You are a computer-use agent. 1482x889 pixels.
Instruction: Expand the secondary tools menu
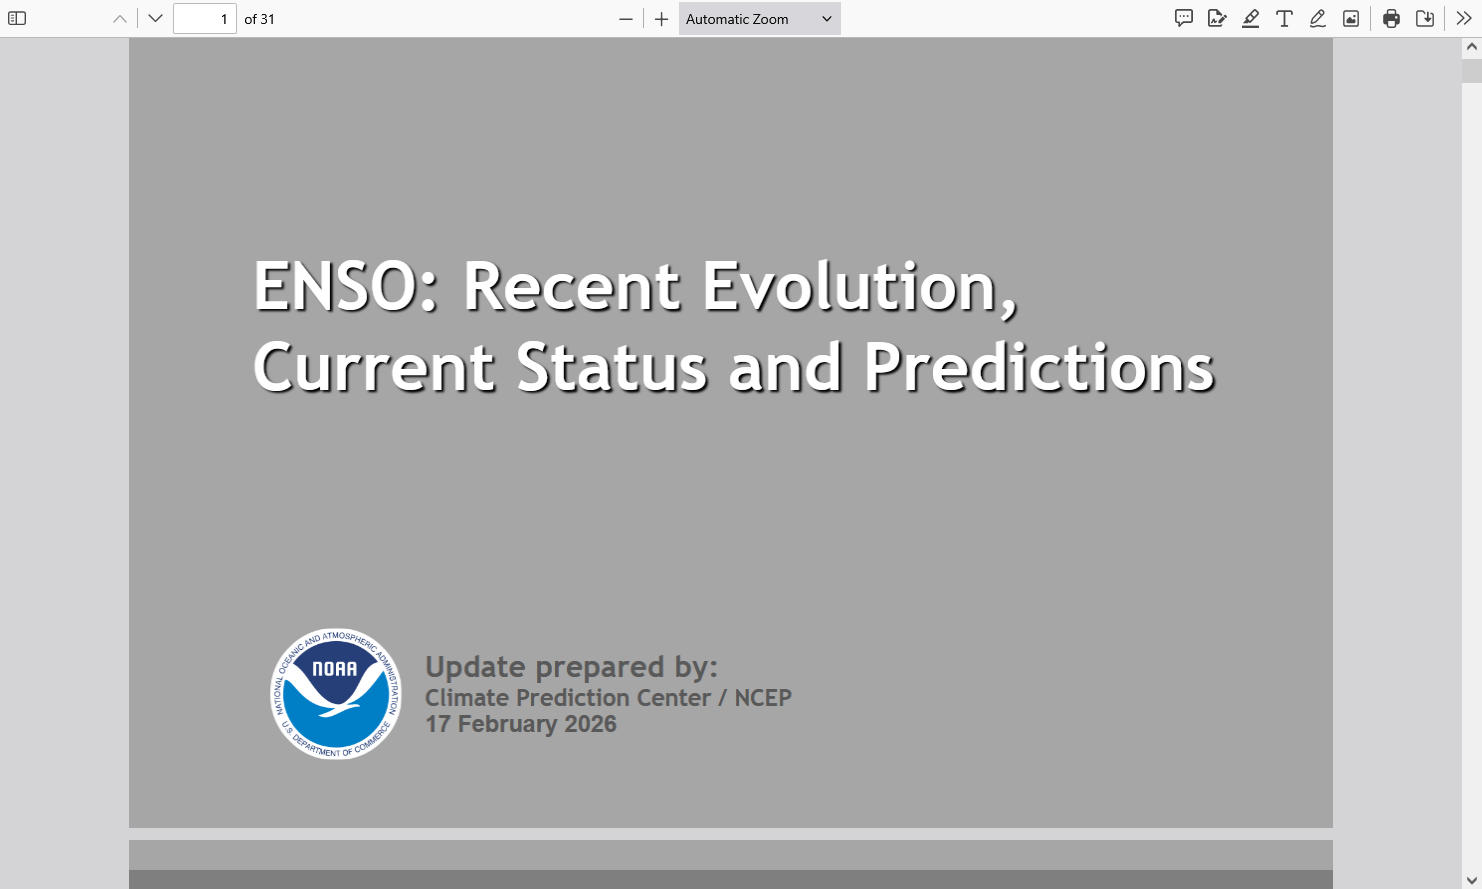click(1464, 18)
